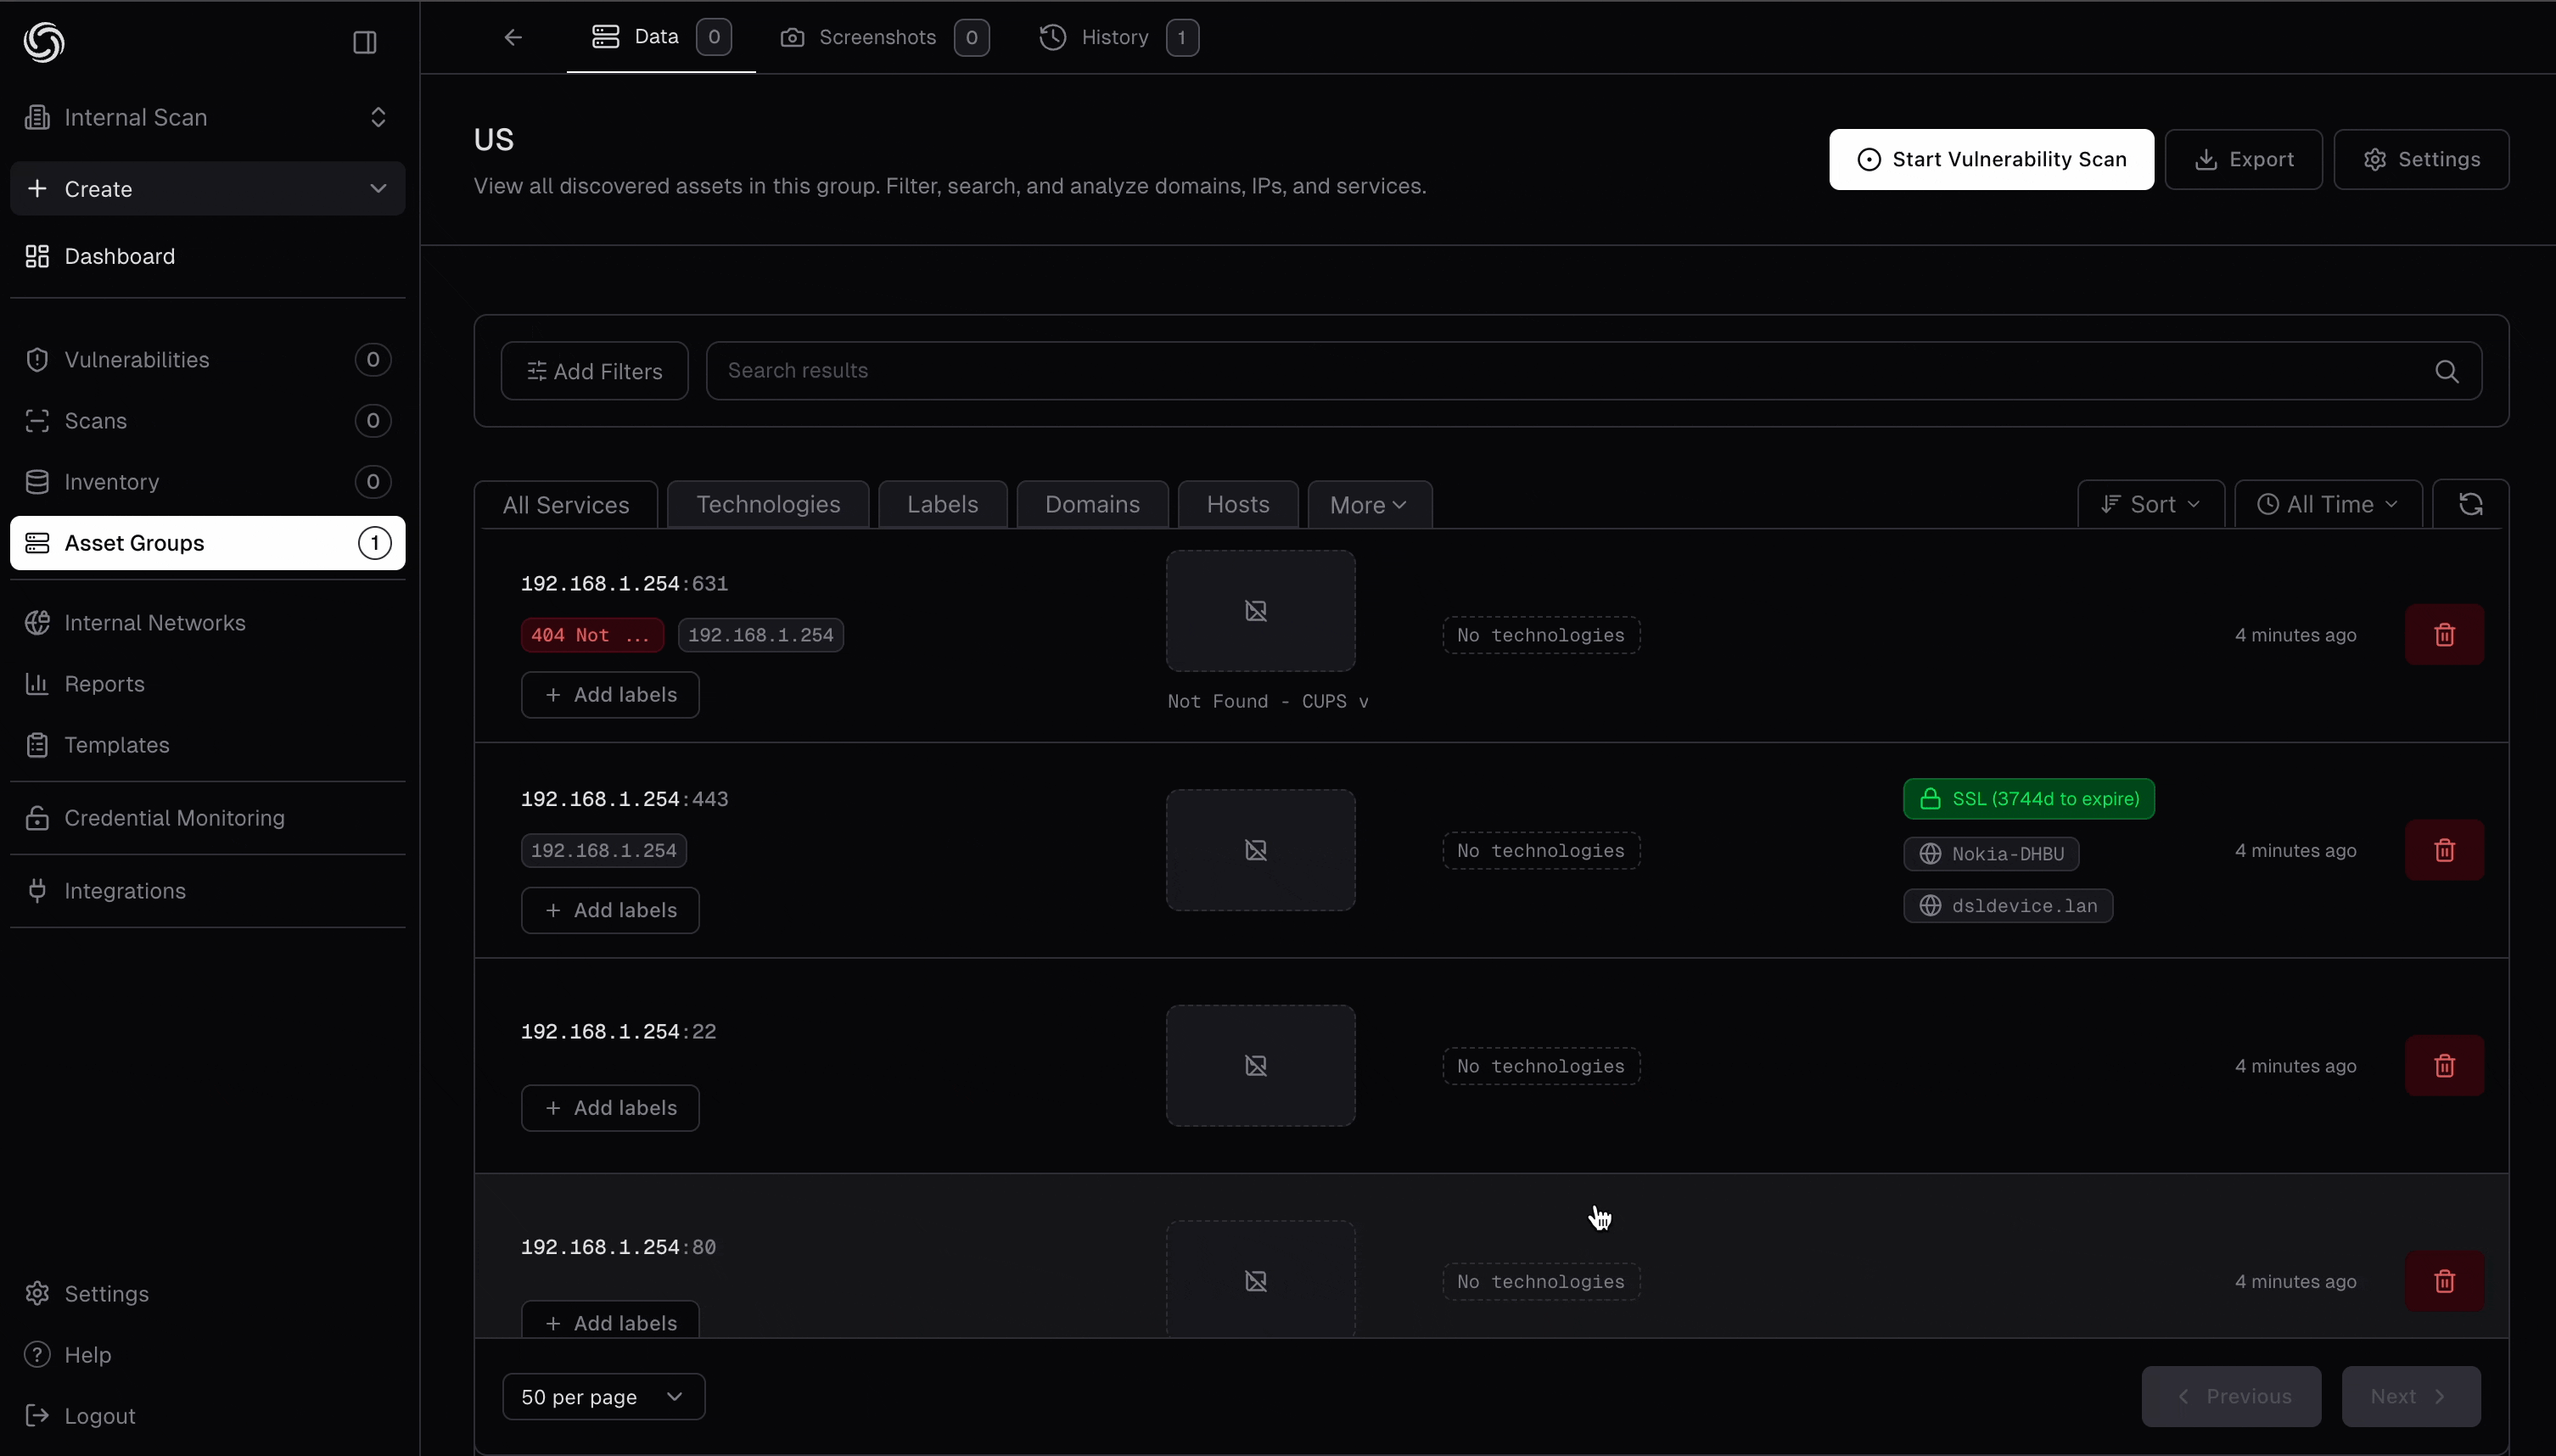The image size is (2556, 1456).
Task: Open Vulnerabilities from the sidebar
Action: [207, 360]
